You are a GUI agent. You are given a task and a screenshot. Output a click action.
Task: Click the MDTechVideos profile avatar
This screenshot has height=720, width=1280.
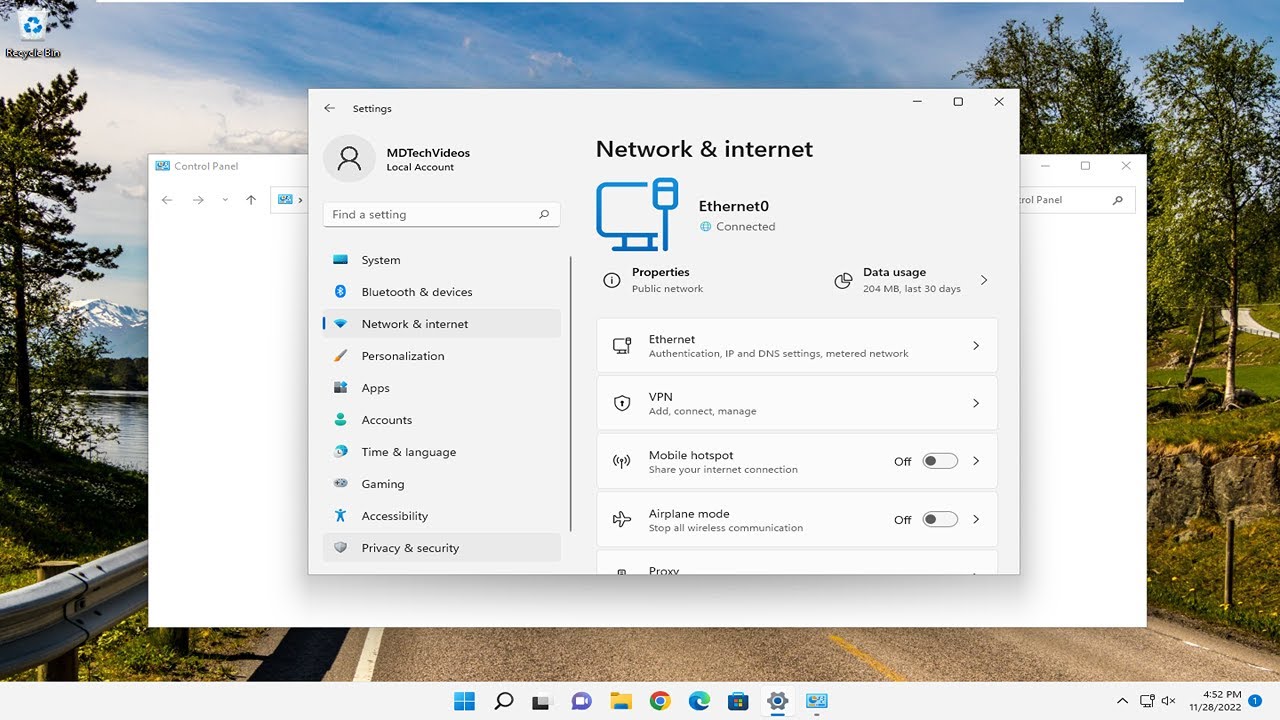click(349, 159)
